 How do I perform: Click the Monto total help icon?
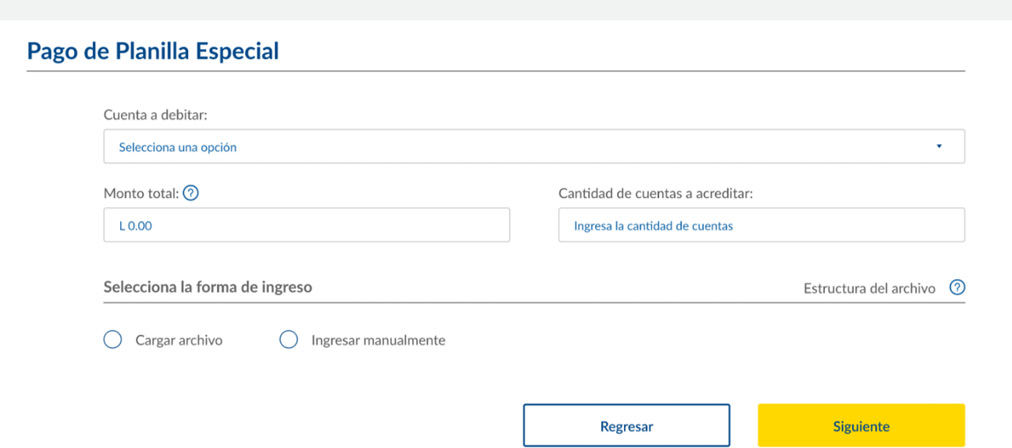pos(191,193)
